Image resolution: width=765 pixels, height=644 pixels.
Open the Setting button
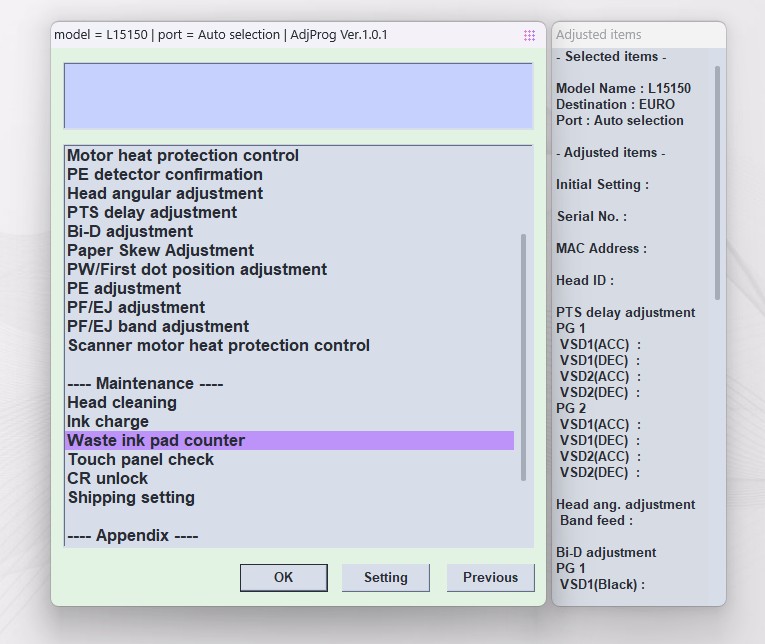pyautogui.click(x=385, y=577)
